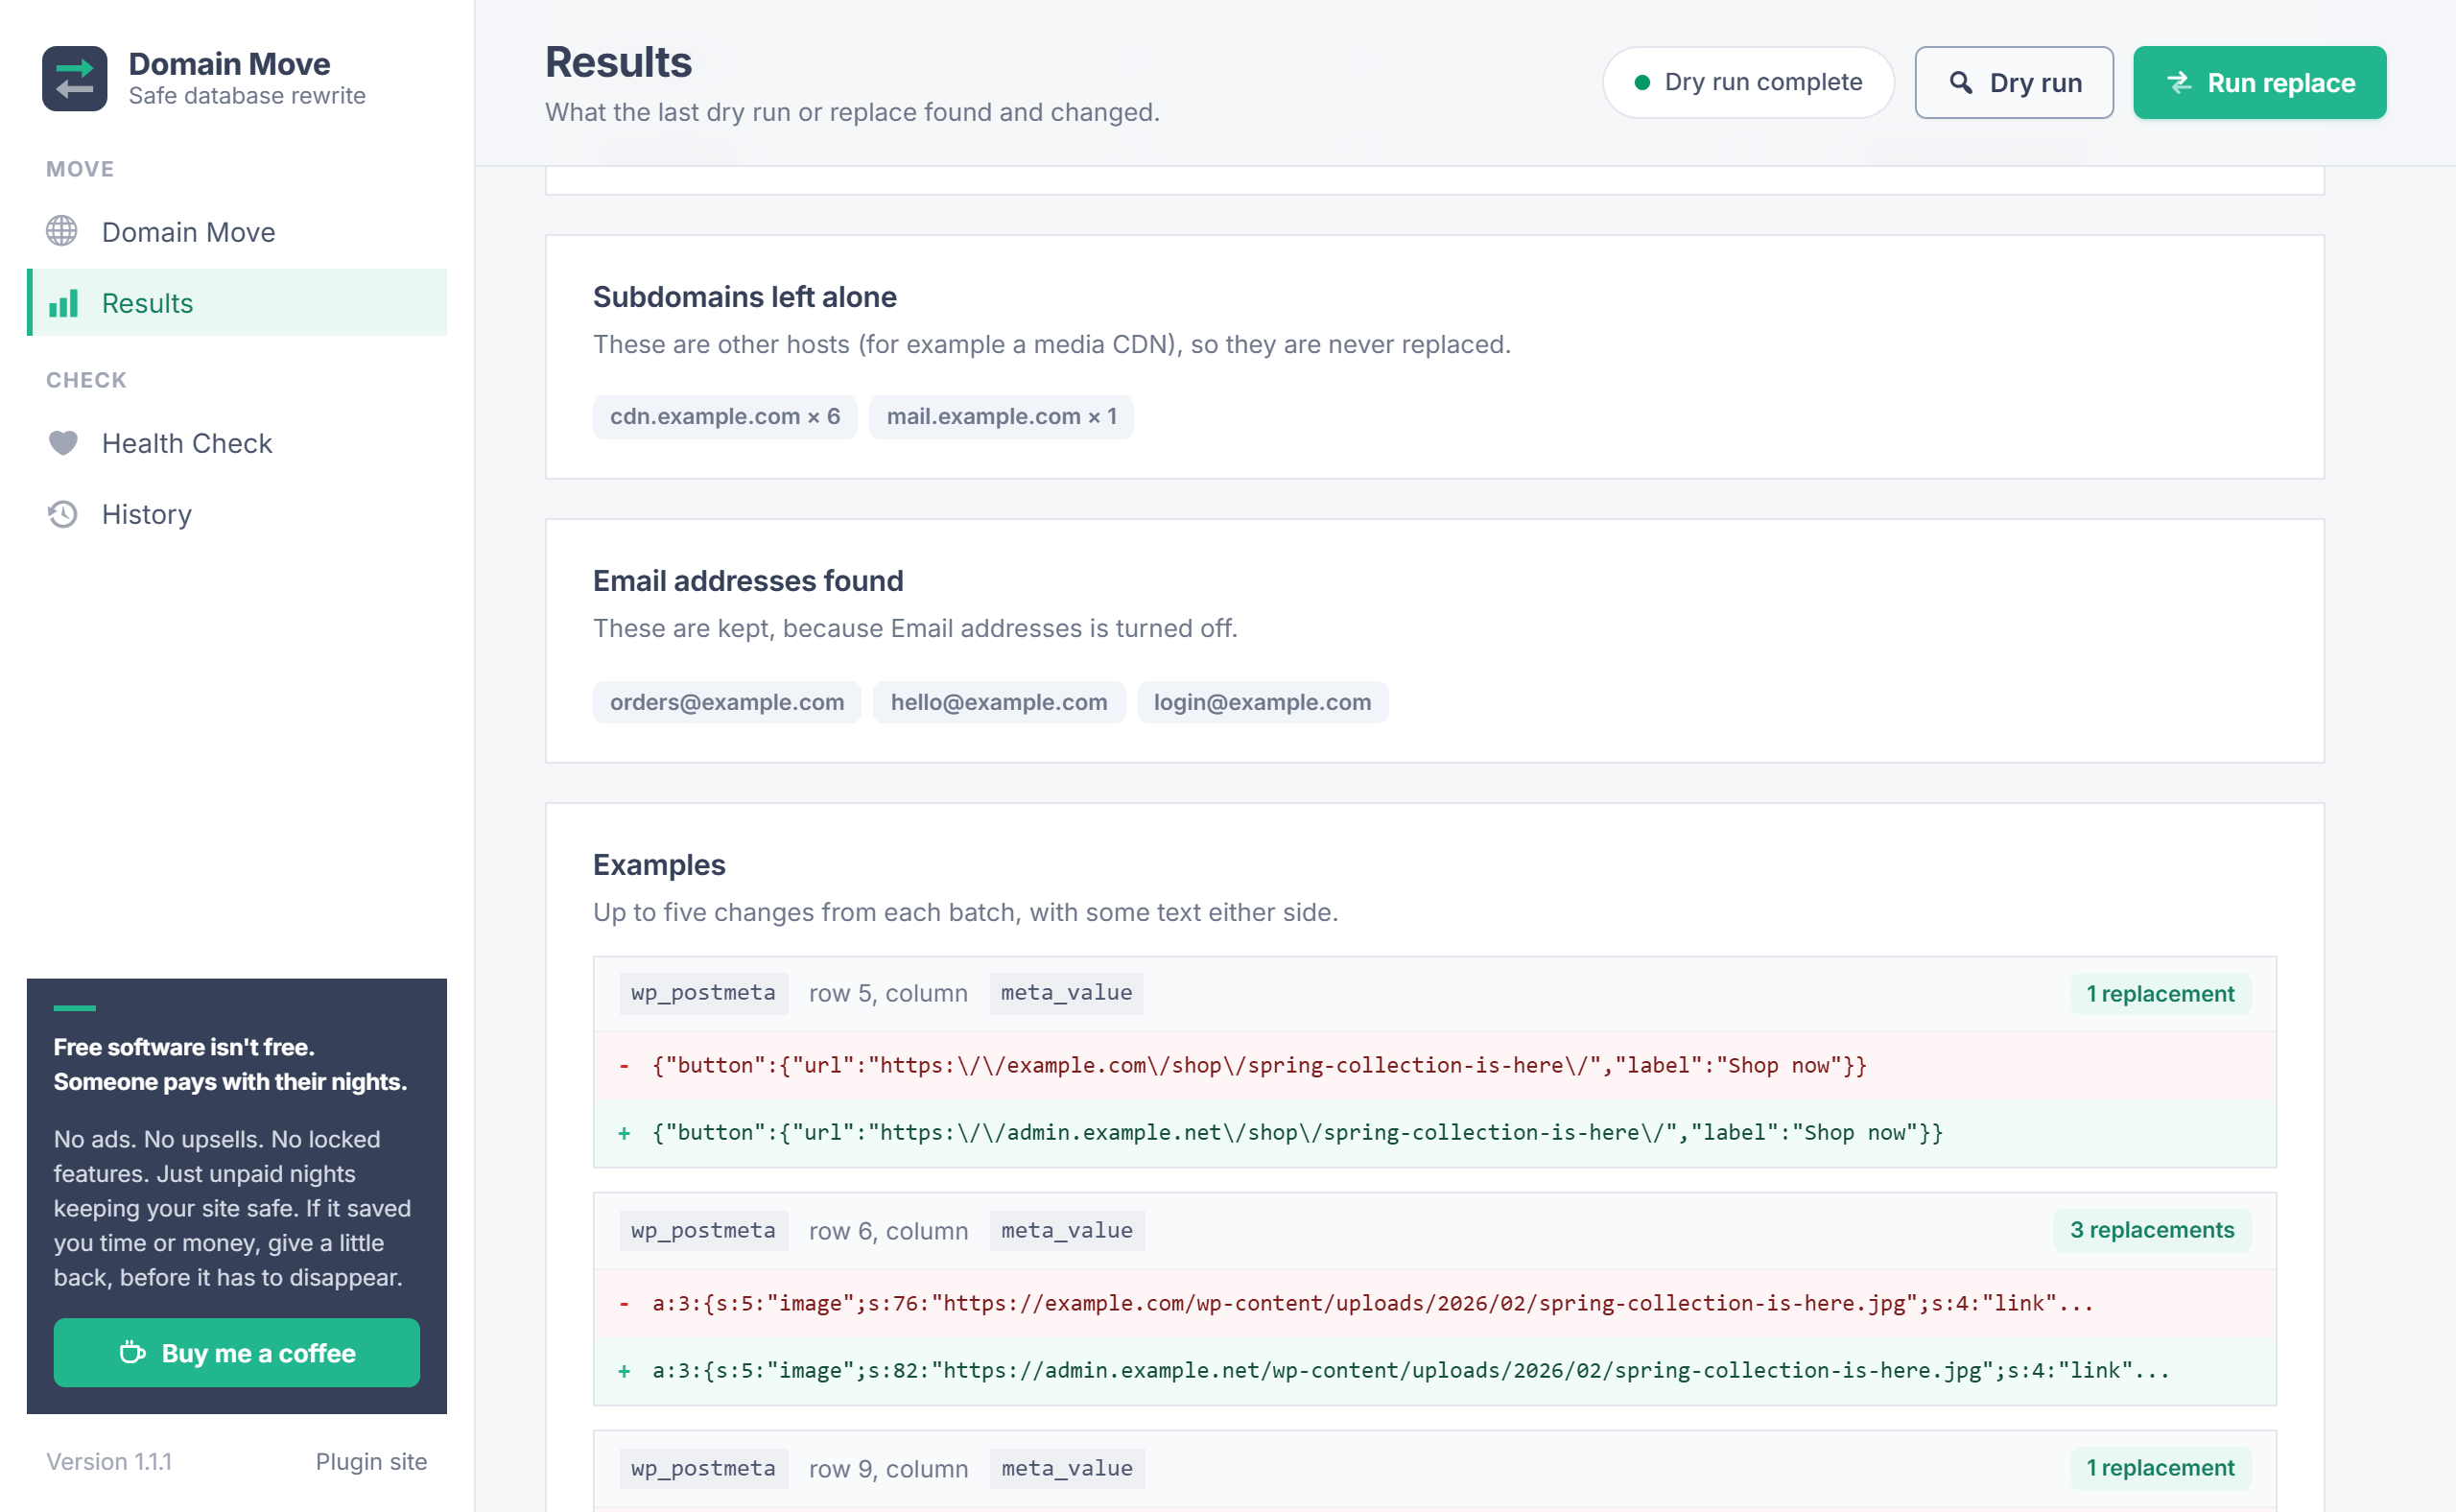Click the Email addresses found heading
The height and width of the screenshot is (1512, 2456).
click(748, 581)
